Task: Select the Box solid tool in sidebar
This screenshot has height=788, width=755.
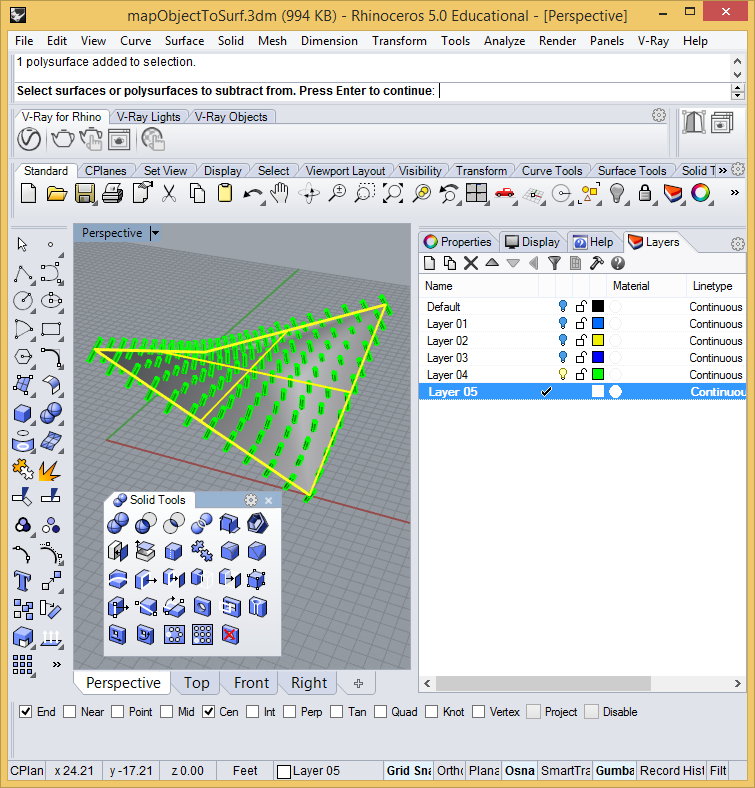Action: point(23,414)
